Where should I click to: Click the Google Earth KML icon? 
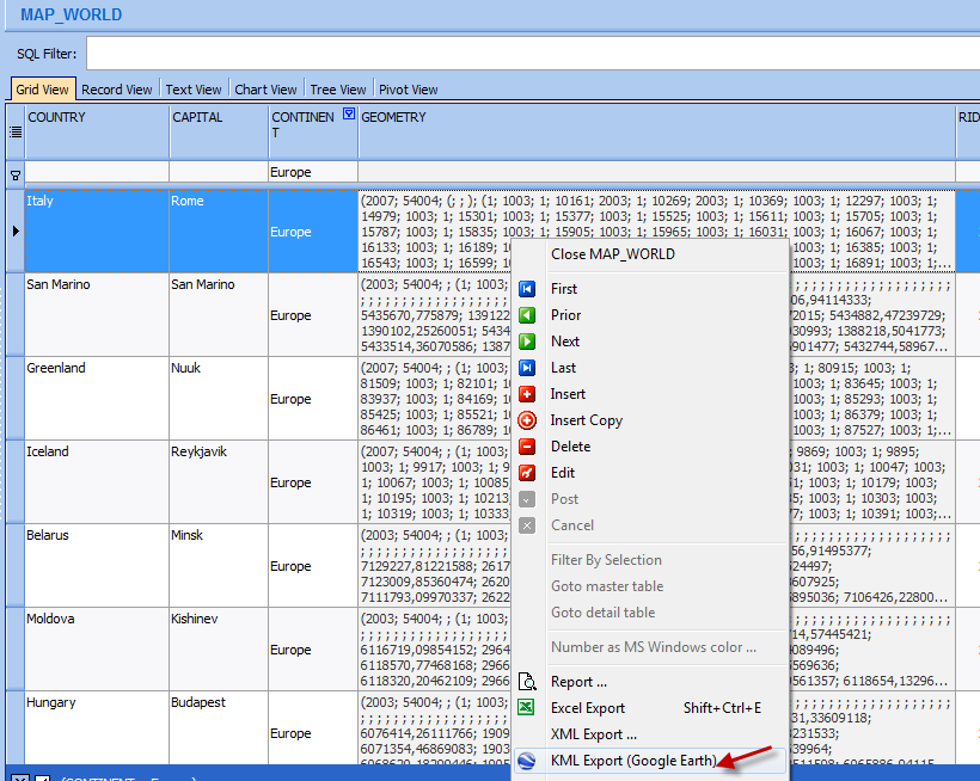coord(527,761)
